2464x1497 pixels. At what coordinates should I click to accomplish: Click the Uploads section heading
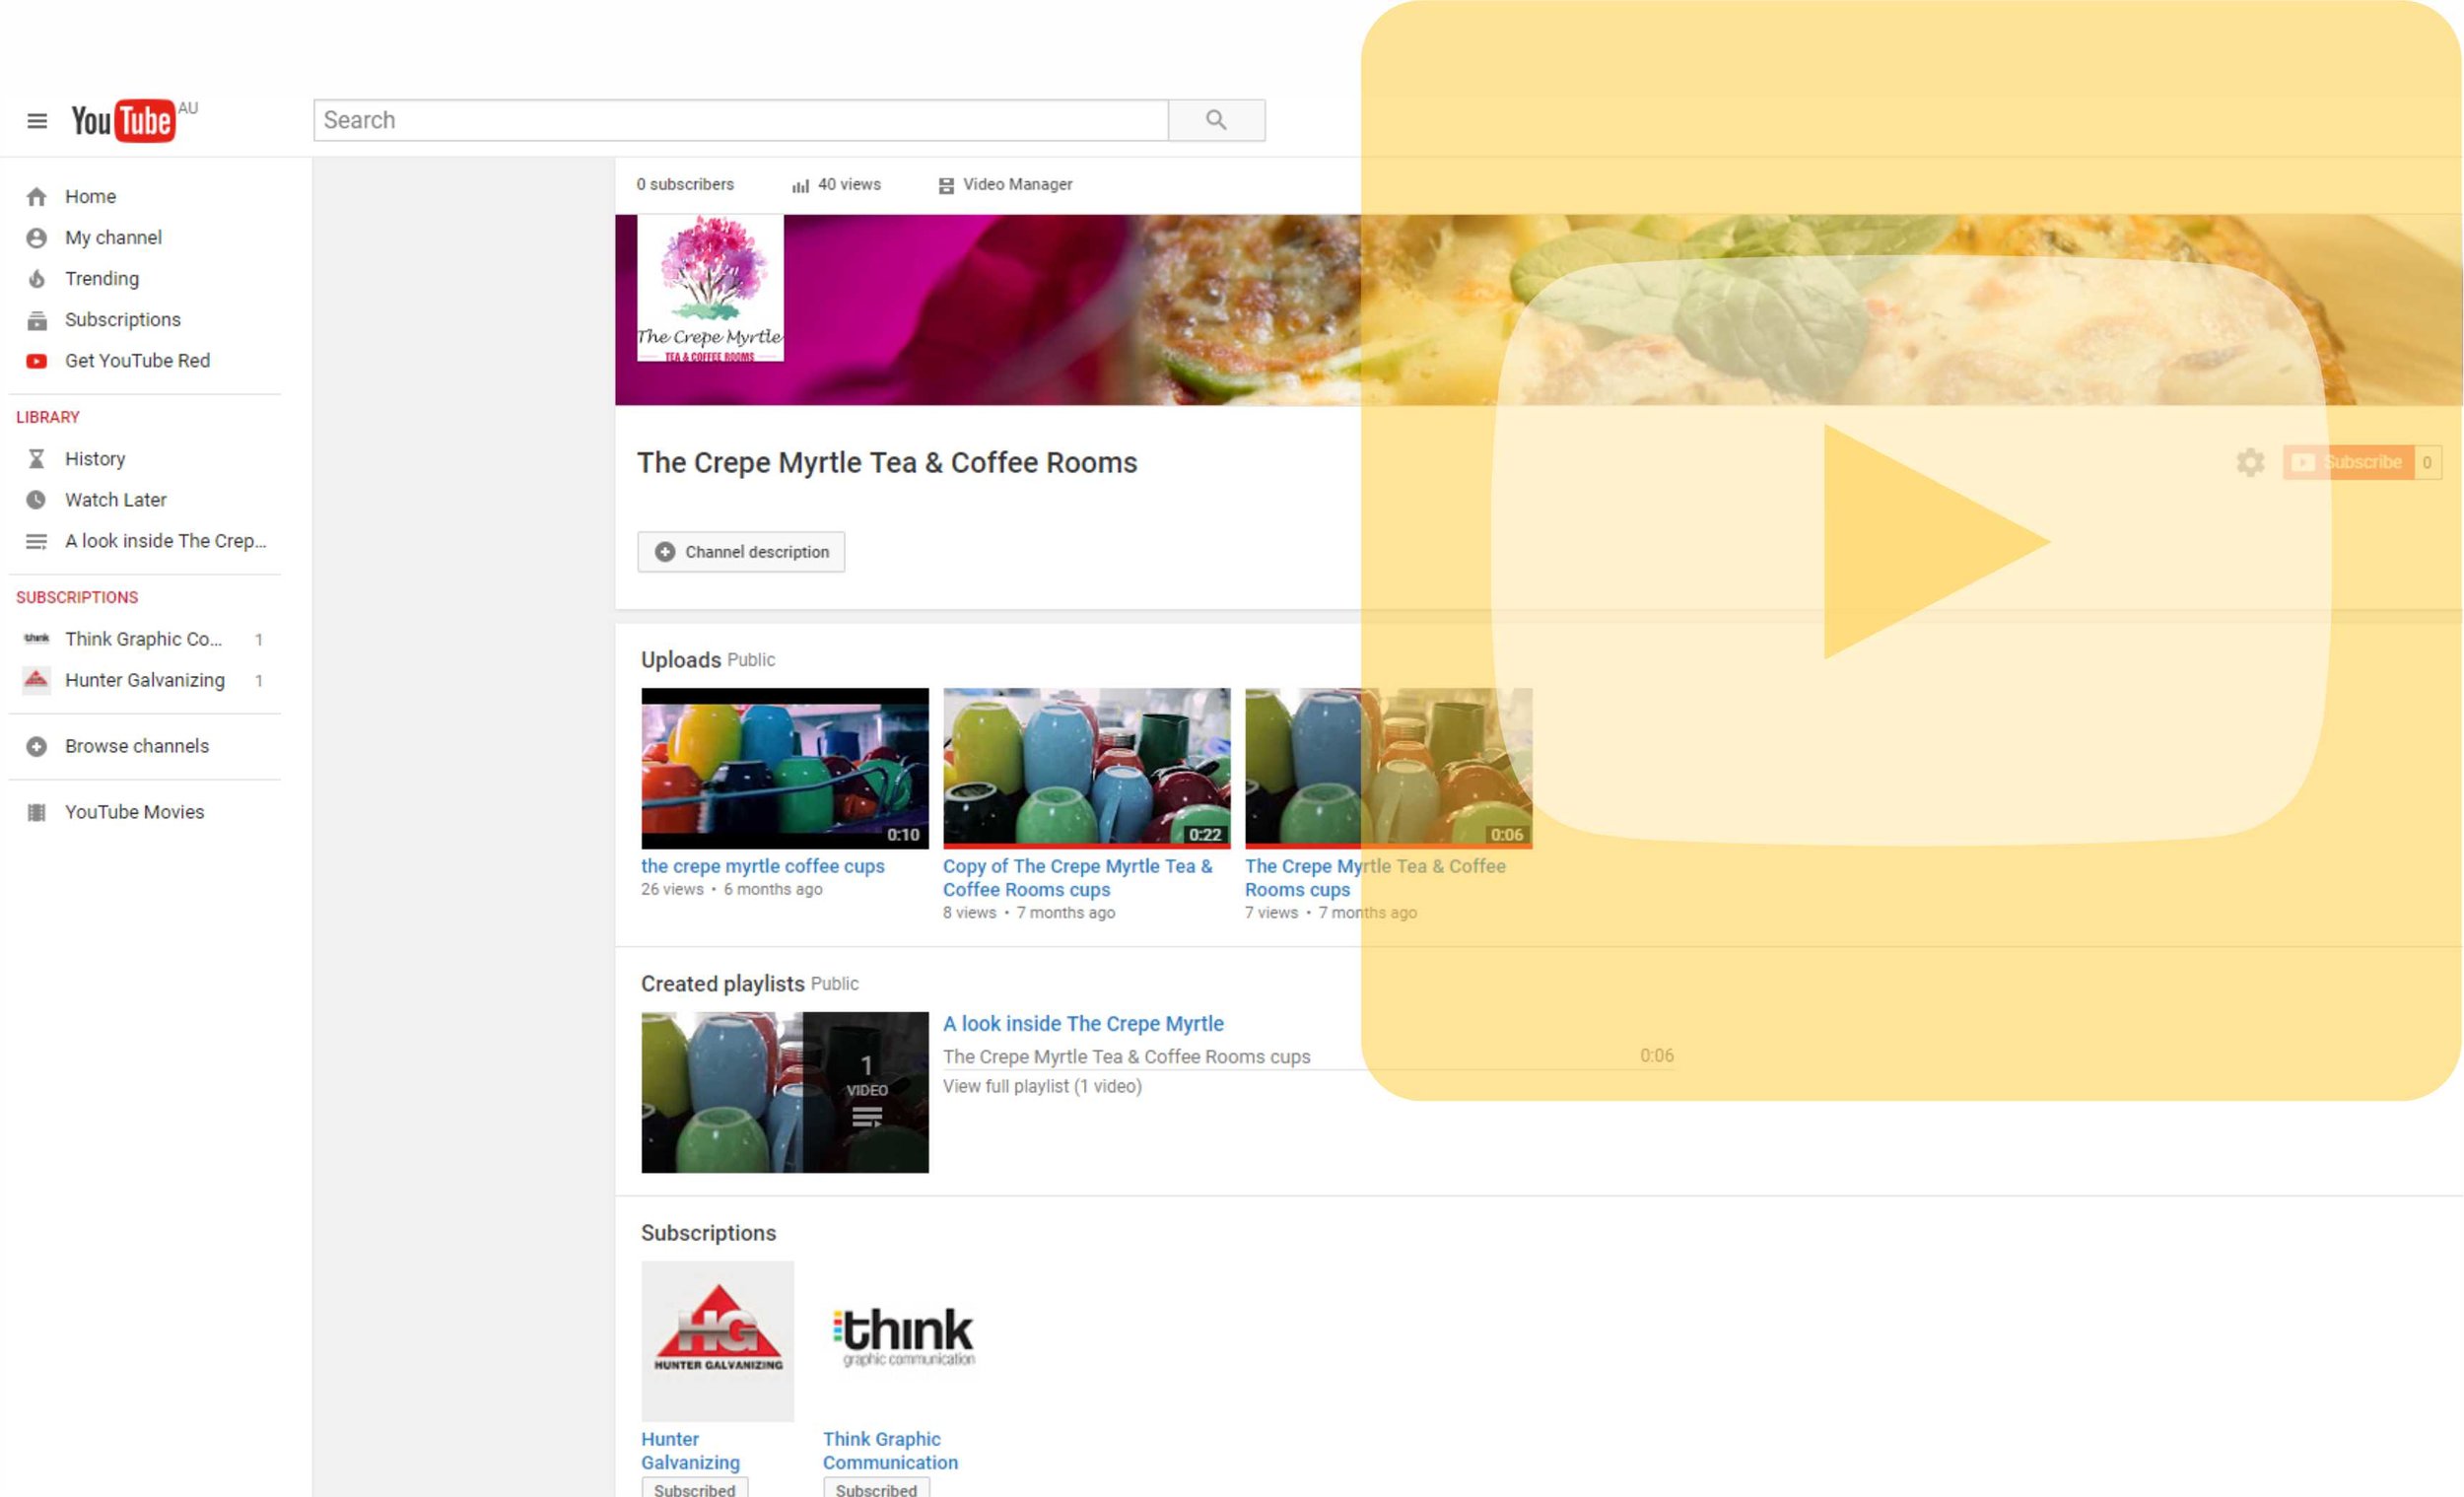coord(681,660)
